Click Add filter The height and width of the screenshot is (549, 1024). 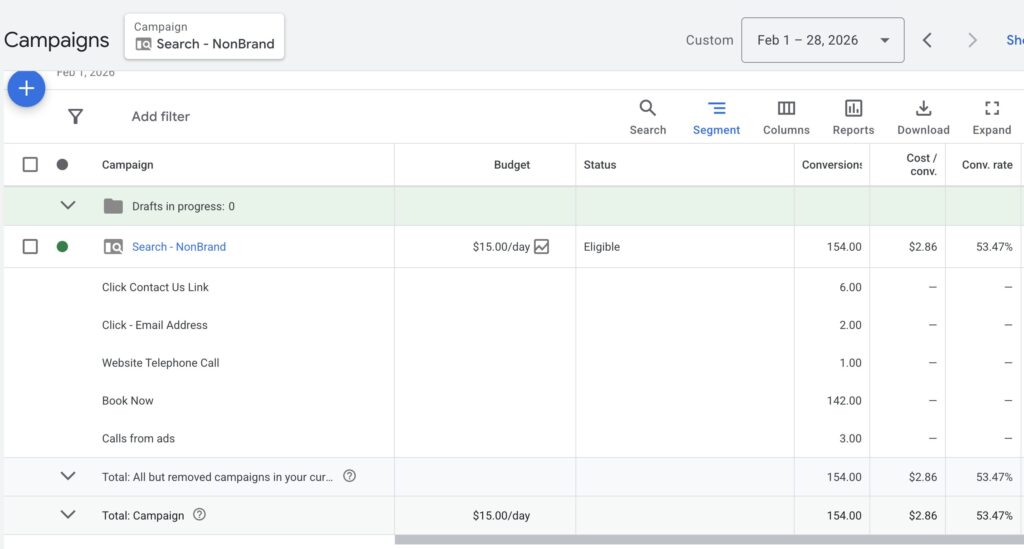(161, 116)
